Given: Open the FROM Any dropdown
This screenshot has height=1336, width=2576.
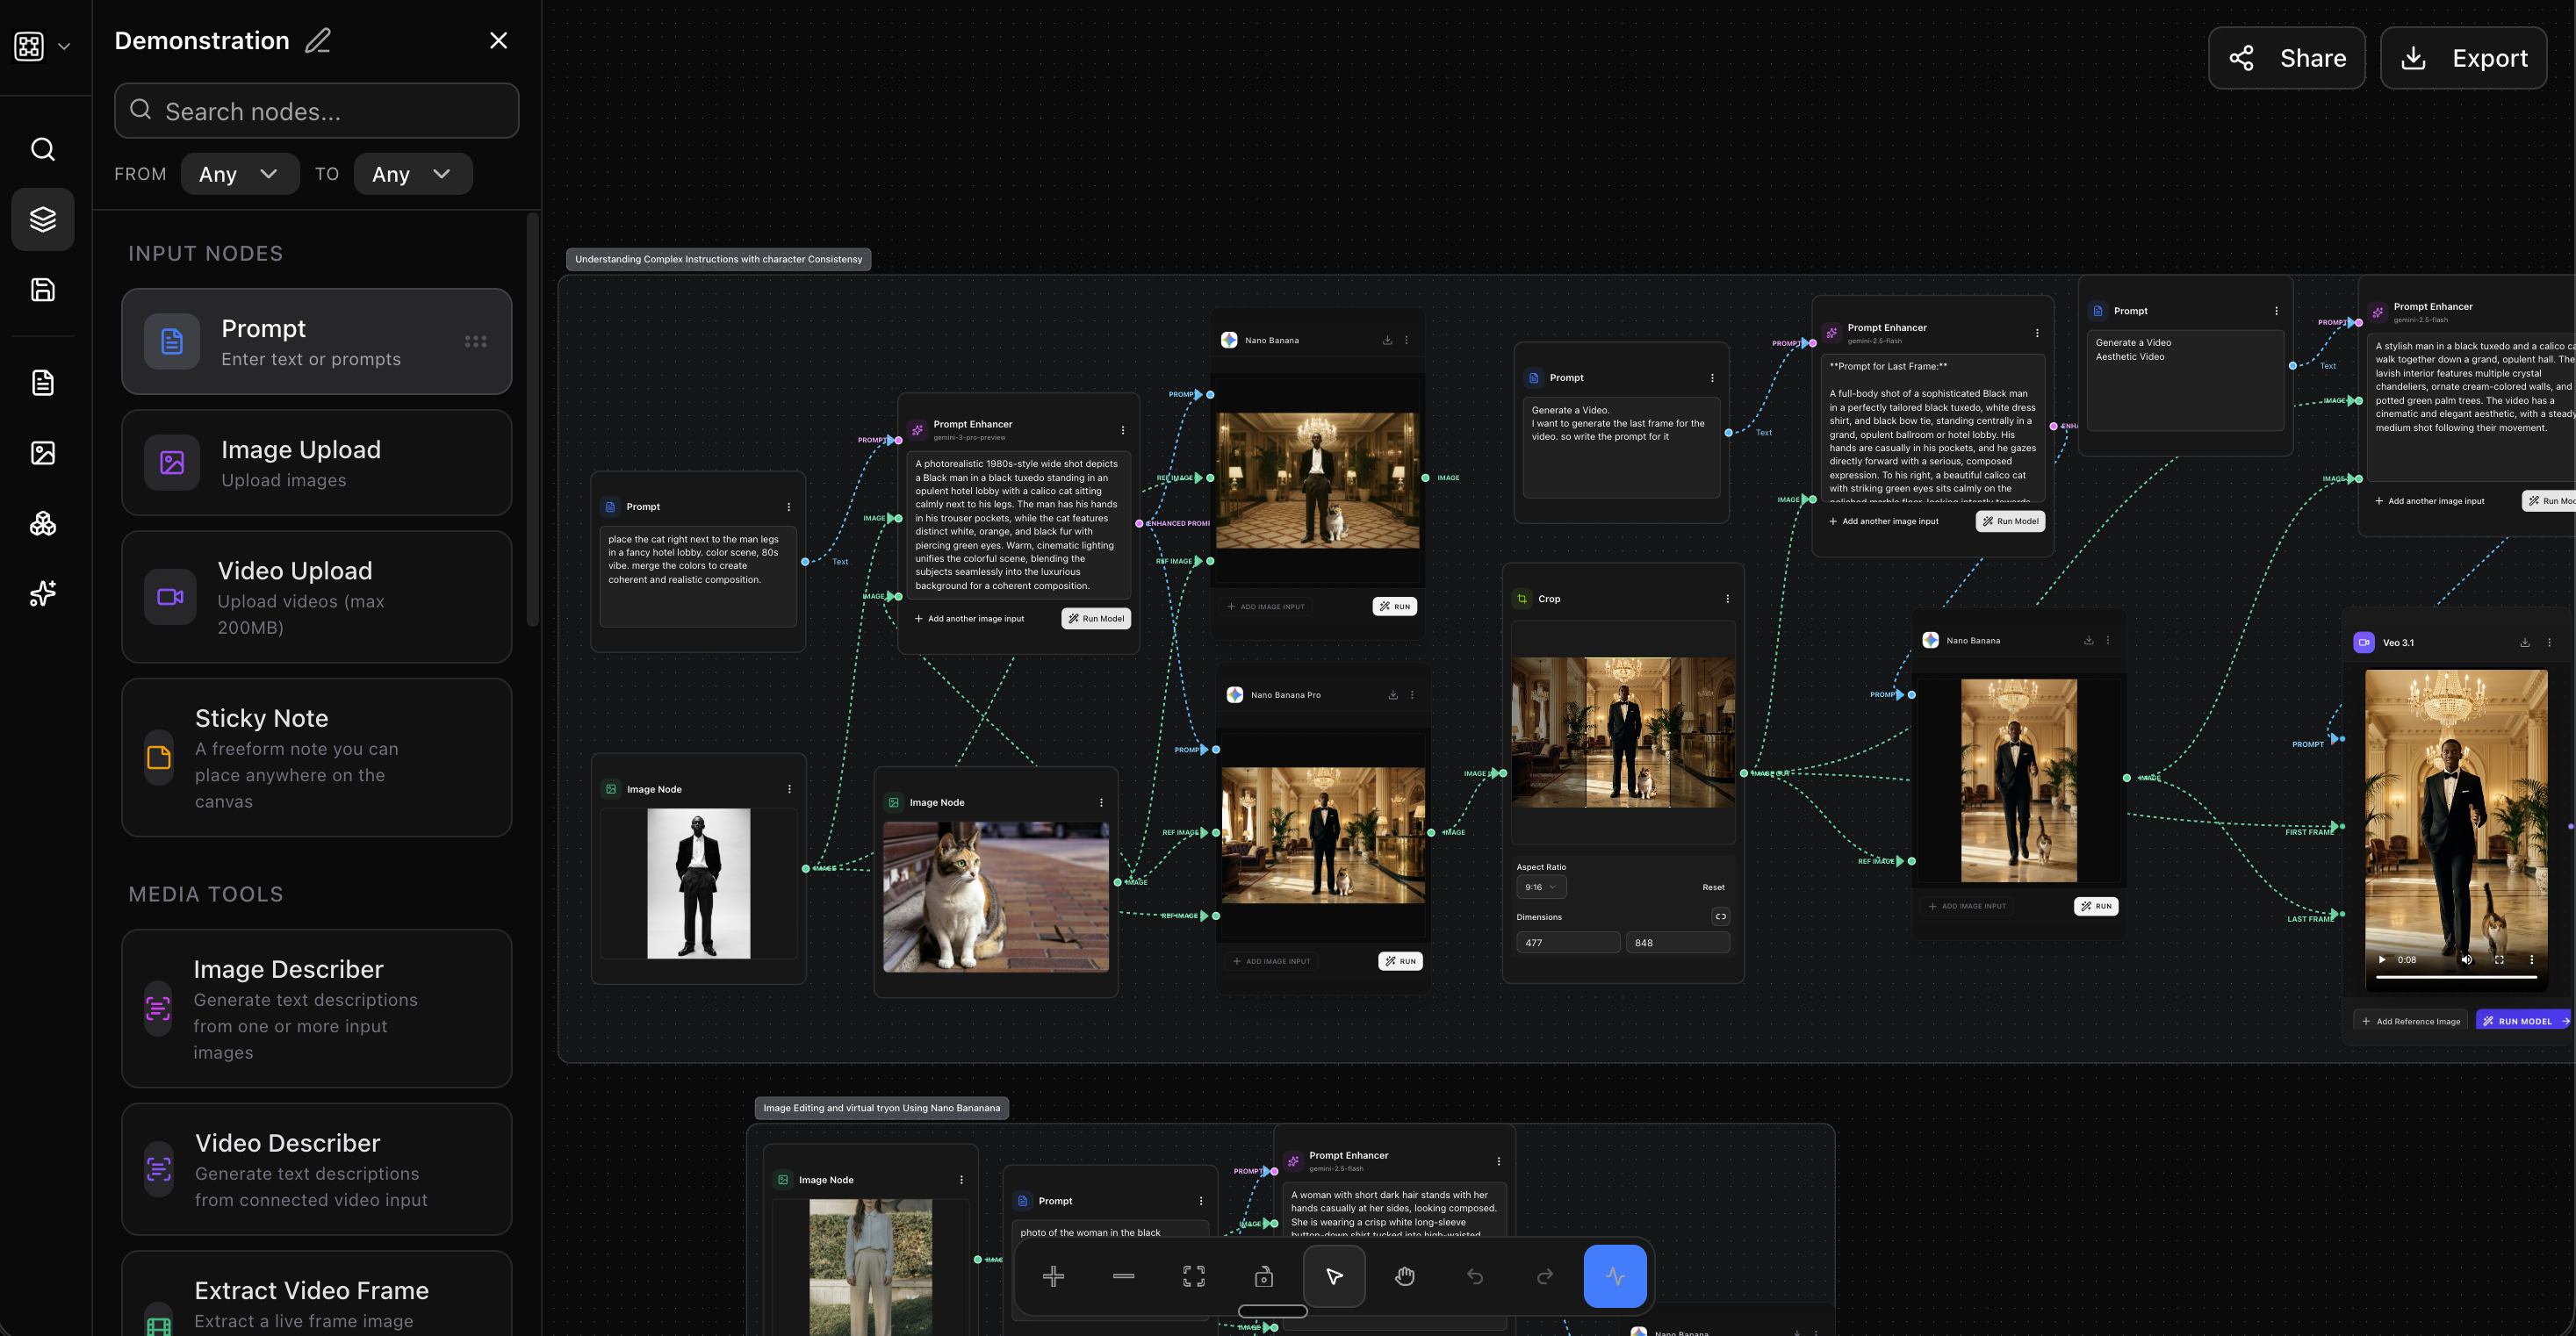Looking at the screenshot, I should [239, 174].
